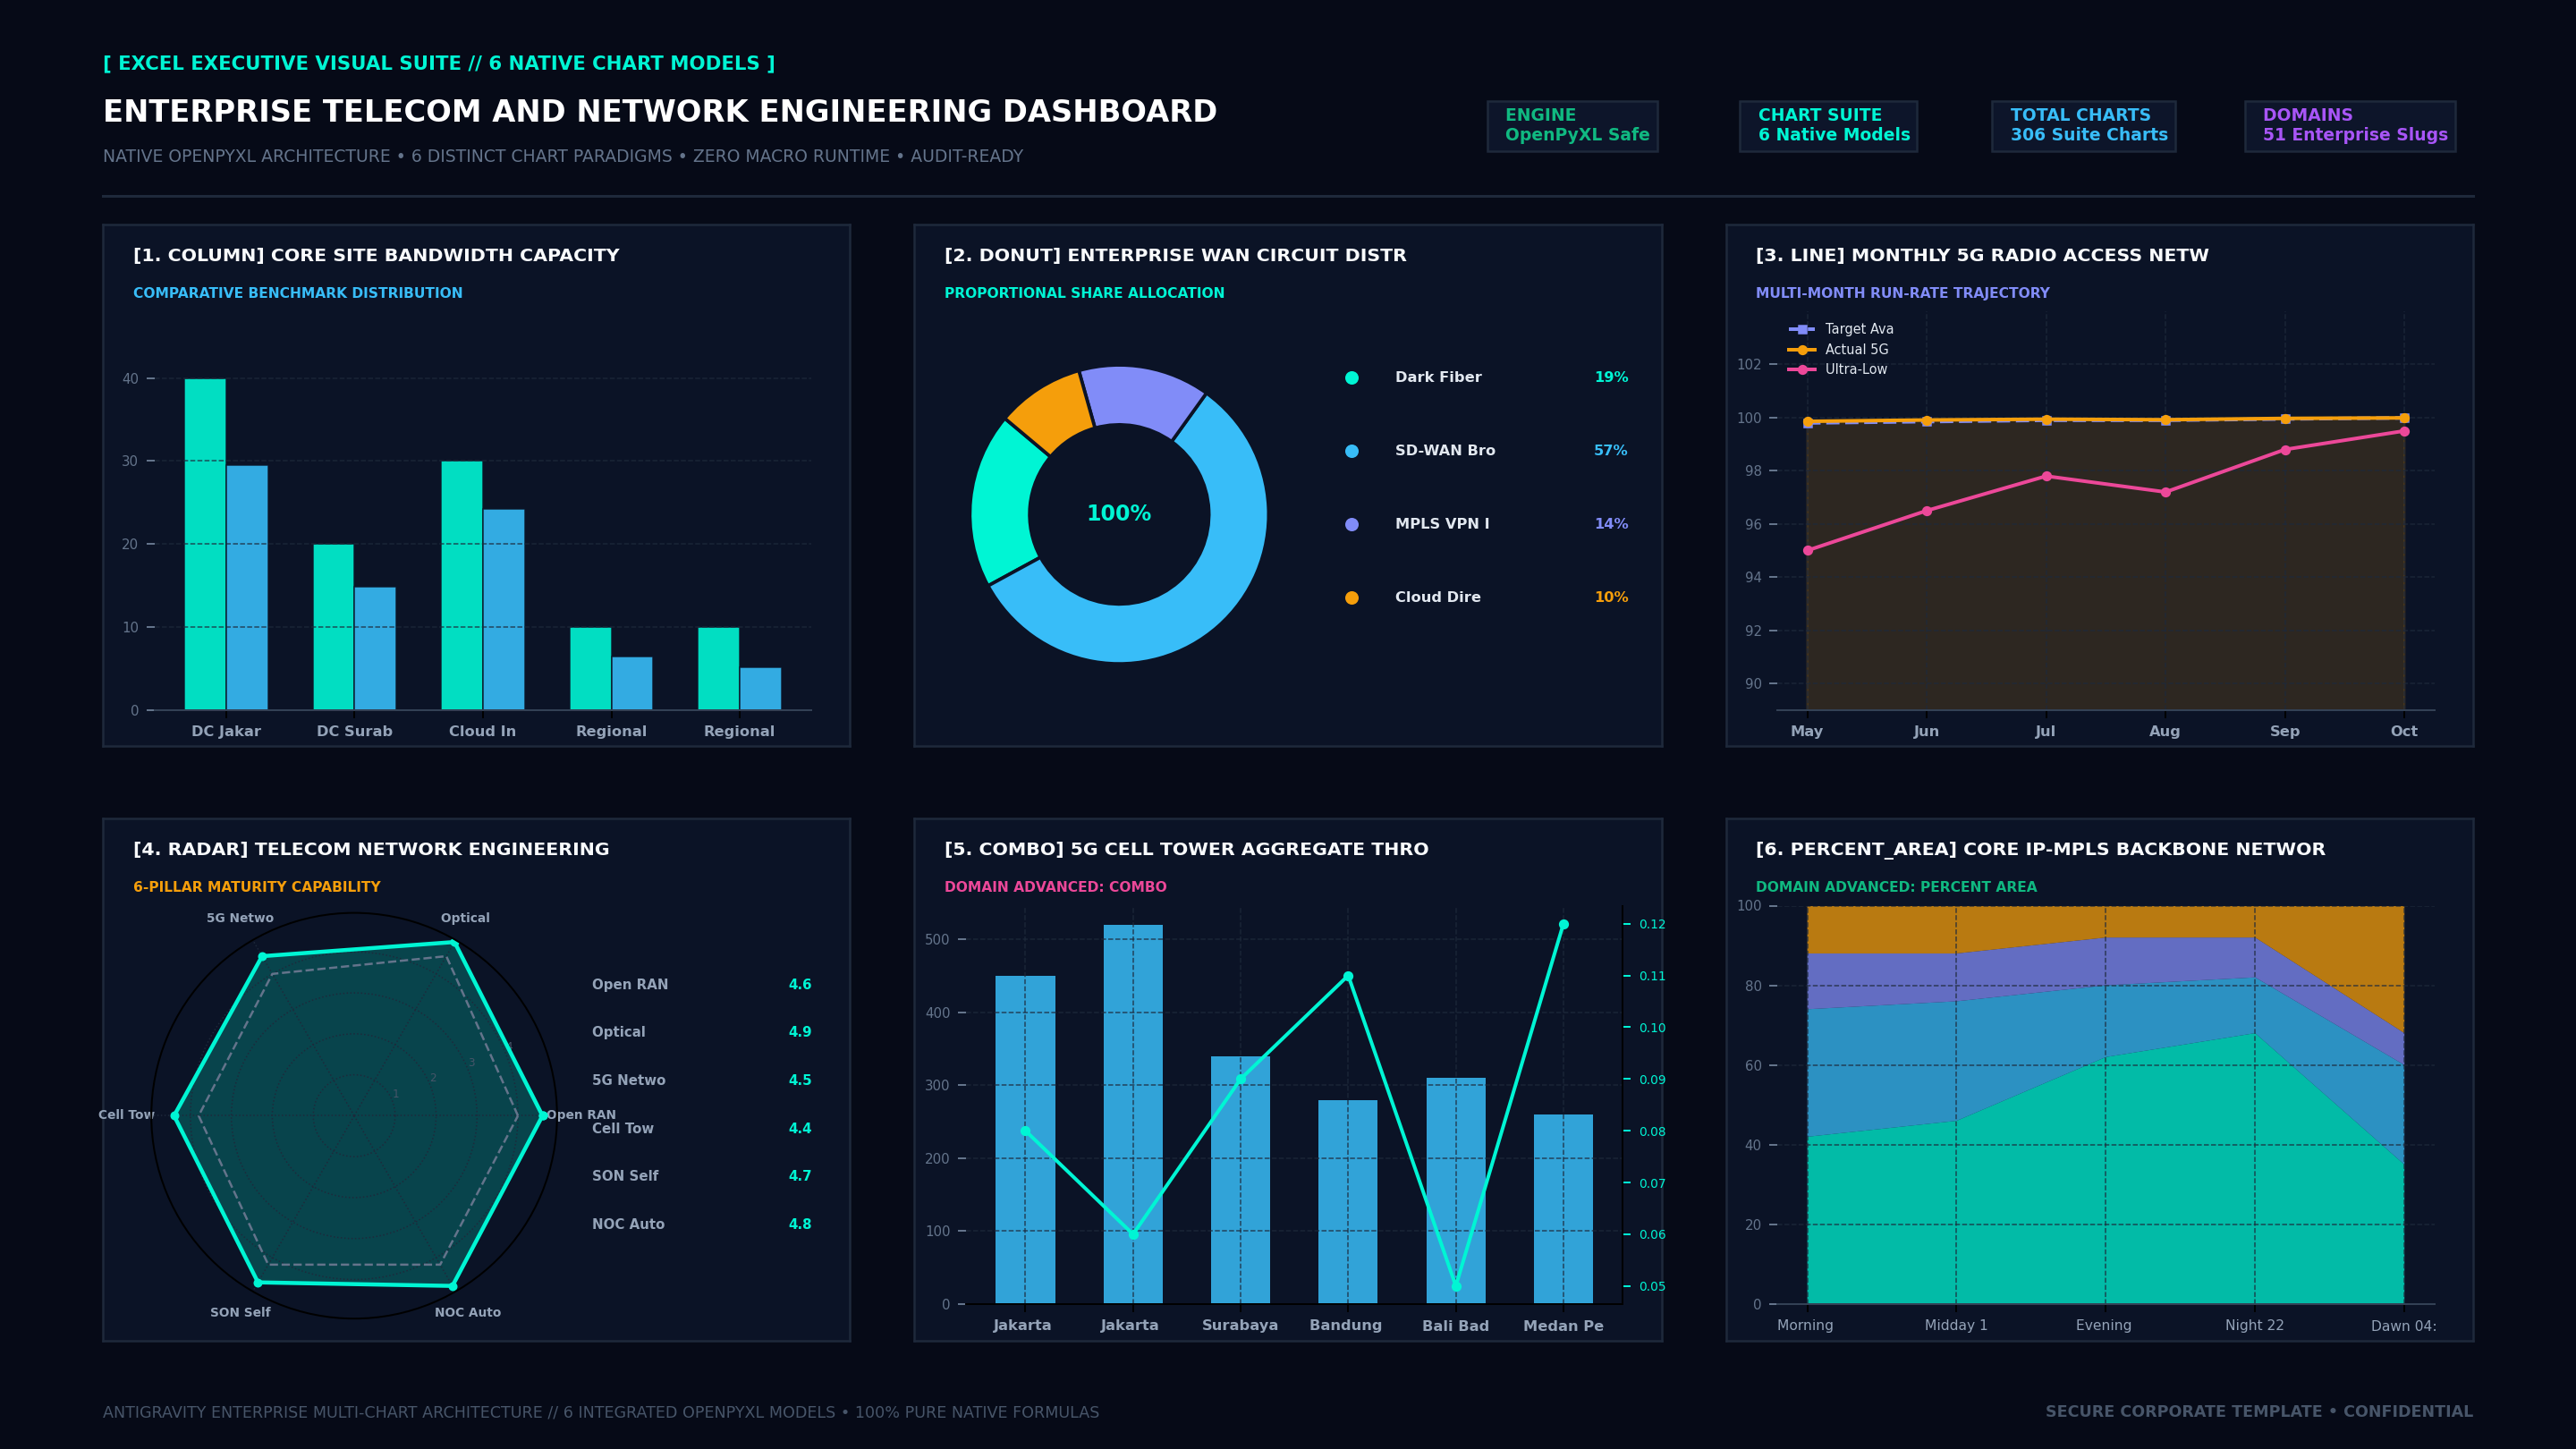Click the 5G Netwo 4.5 score
2576x1449 pixels.
coord(800,1080)
